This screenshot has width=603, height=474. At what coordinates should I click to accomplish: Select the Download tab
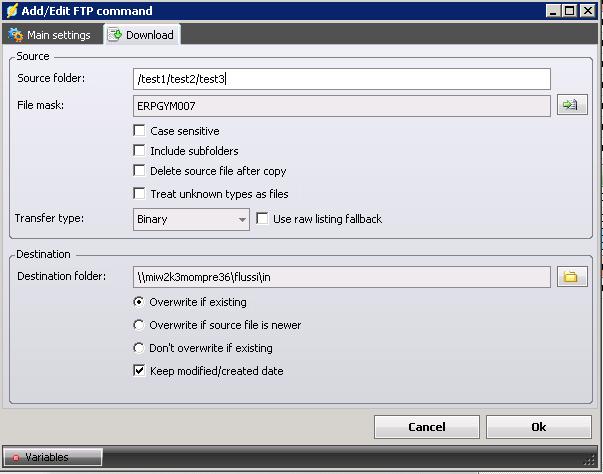tap(141, 35)
